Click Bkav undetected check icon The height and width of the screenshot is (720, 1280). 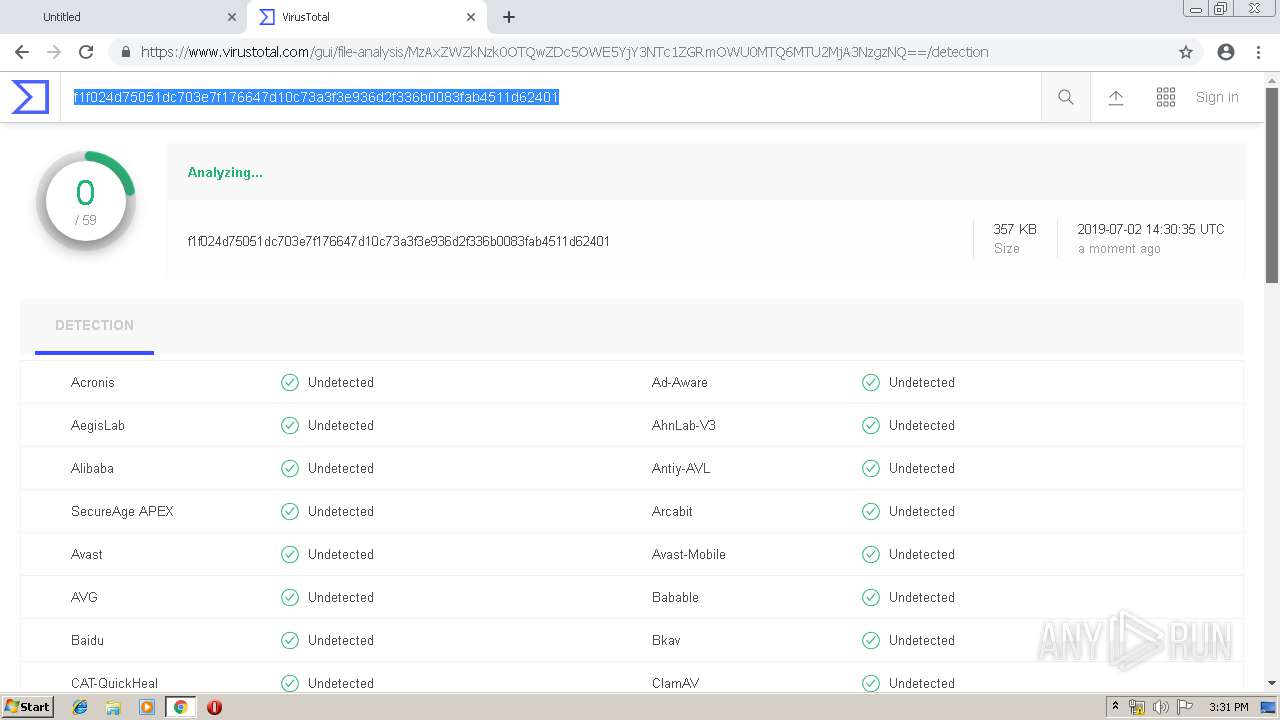click(x=871, y=640)
